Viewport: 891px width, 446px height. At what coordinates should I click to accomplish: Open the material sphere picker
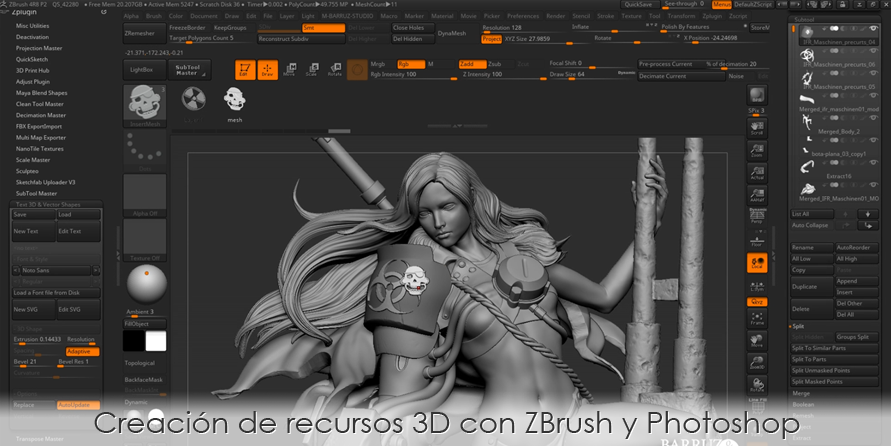coord(146,284)
